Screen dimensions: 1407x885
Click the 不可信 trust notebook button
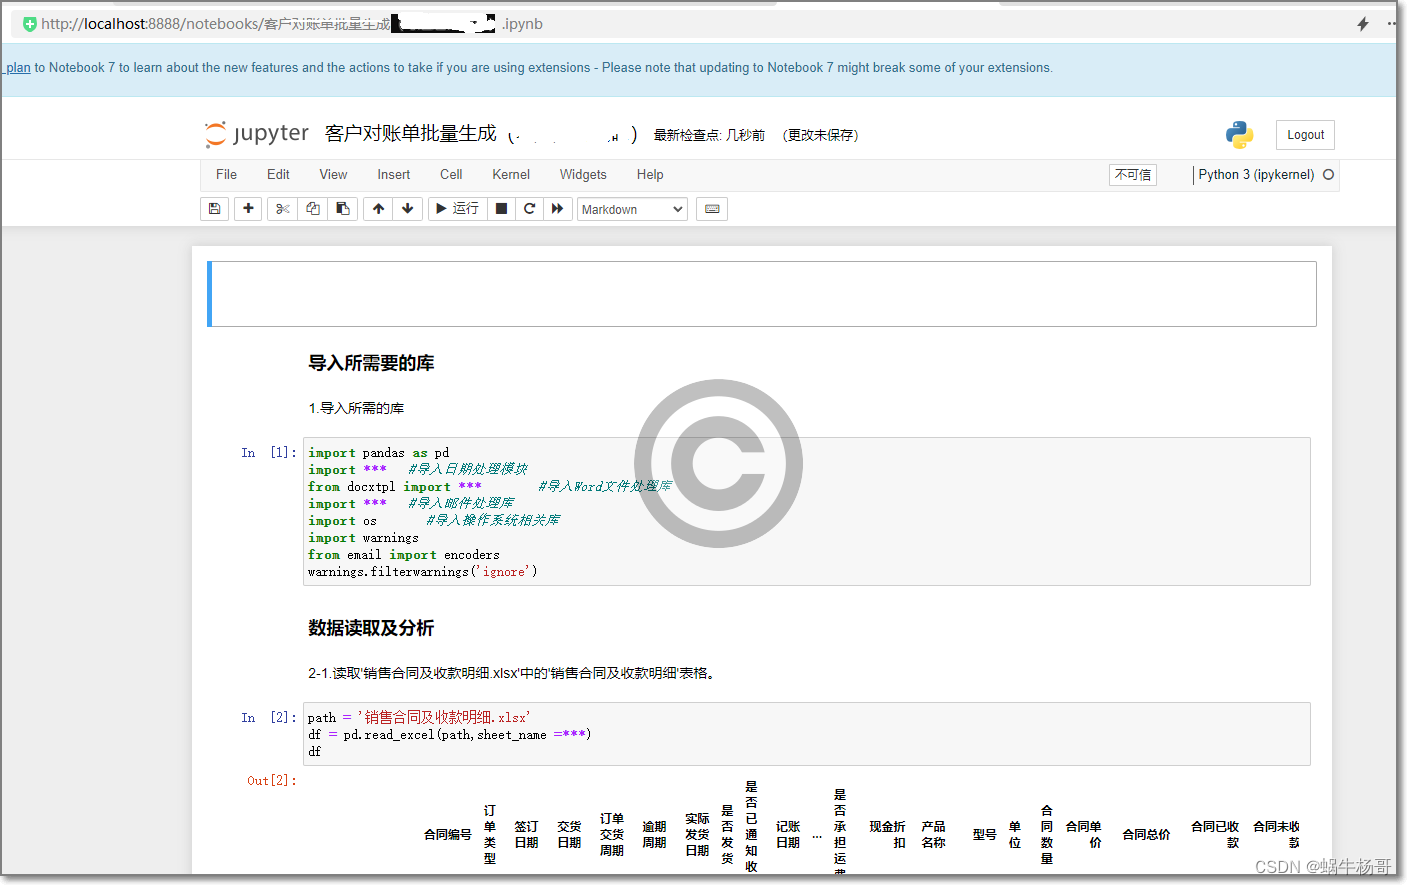click(x=1133, y=175)
